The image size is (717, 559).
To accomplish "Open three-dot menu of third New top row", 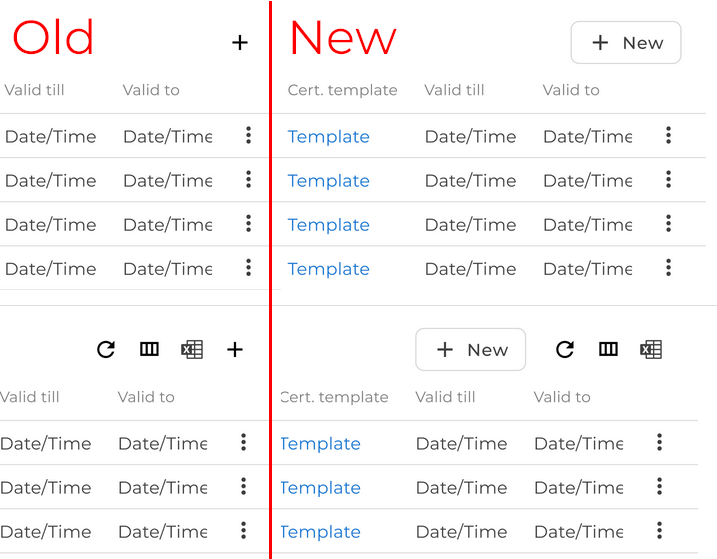I will point(669,224).
